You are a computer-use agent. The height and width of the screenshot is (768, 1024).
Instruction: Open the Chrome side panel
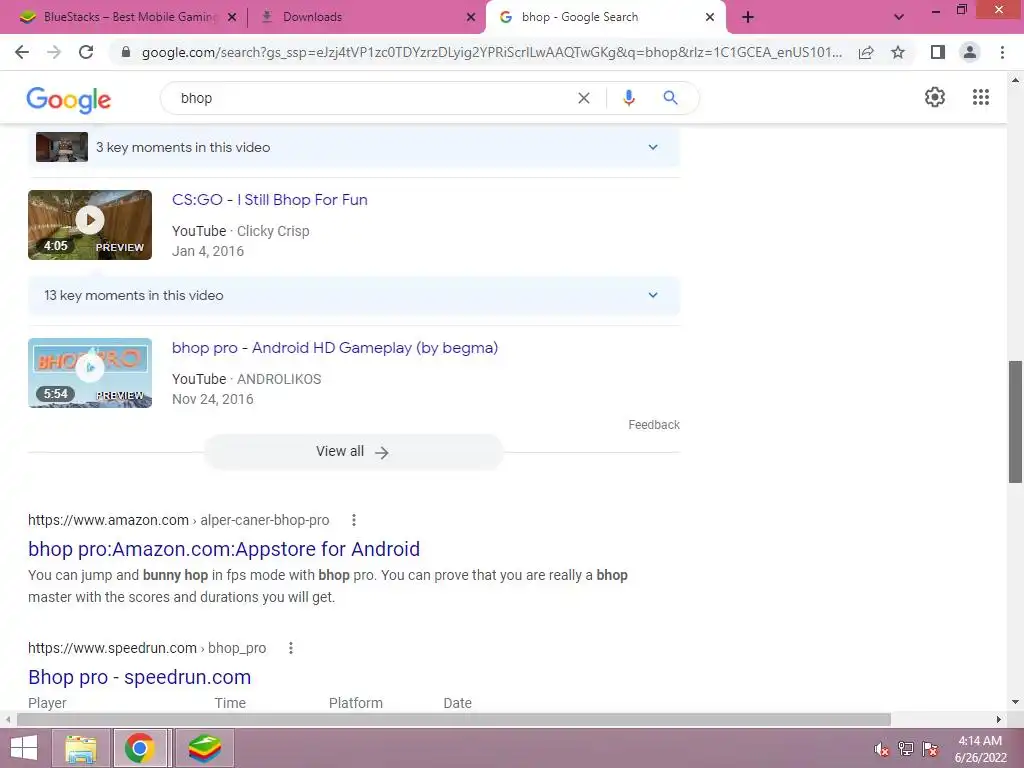click(938, 52)
